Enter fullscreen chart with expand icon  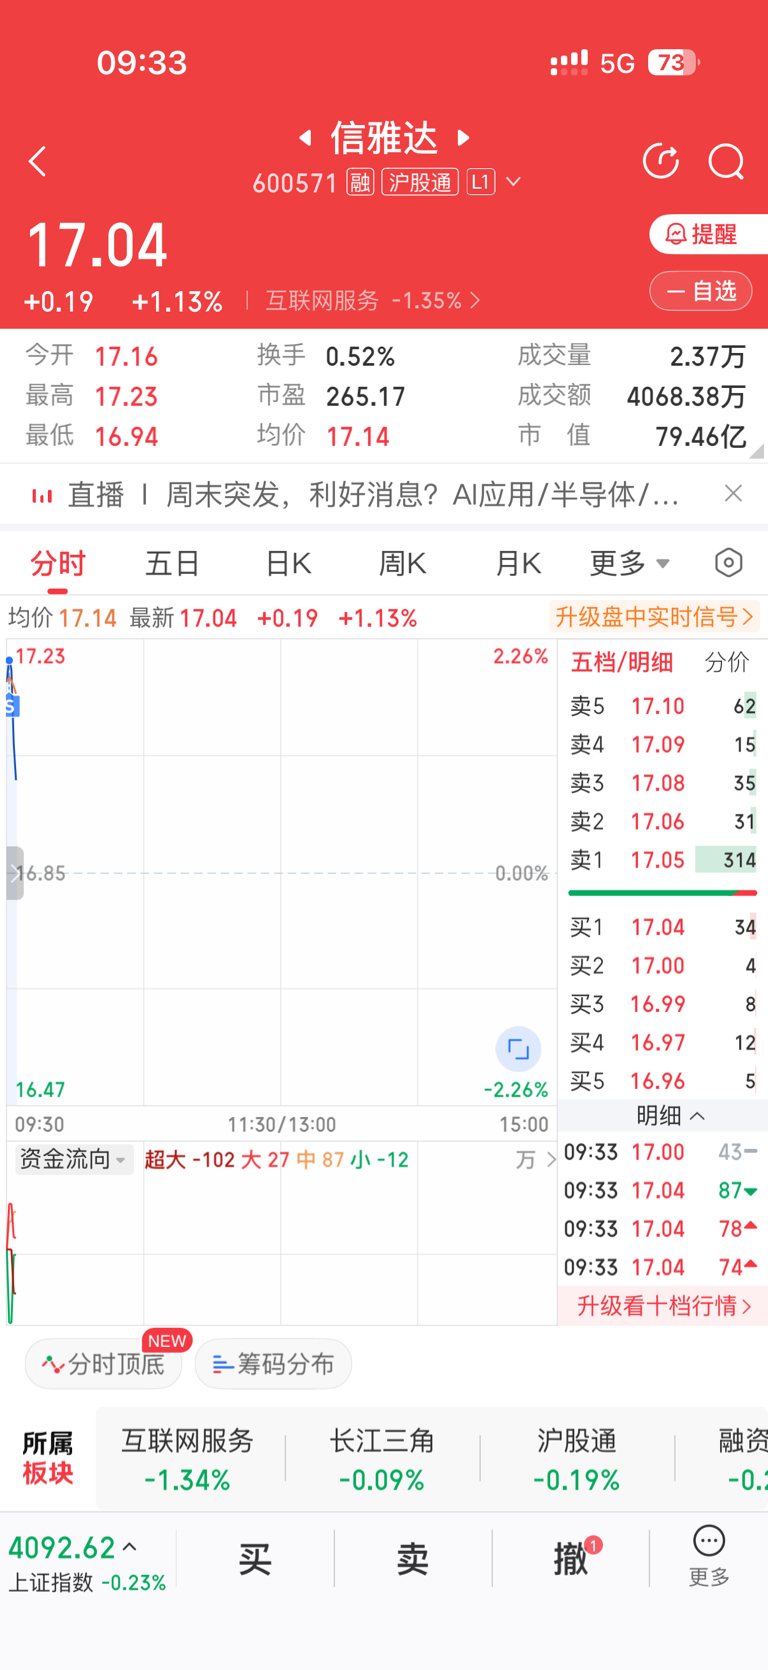(518, 1049)
